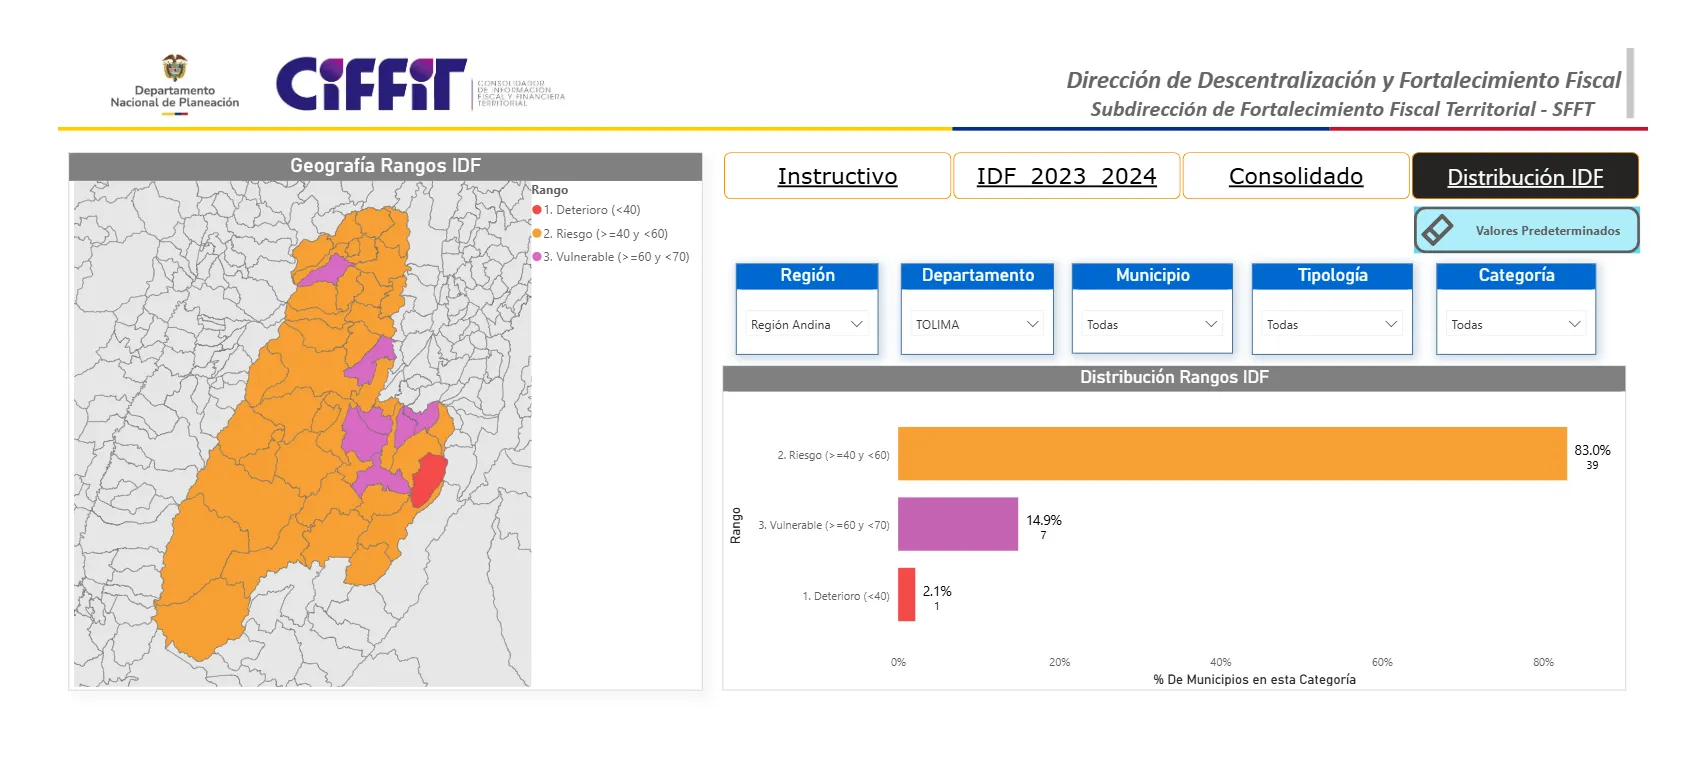1695x776 pixels.
Task: Click the purple Vulnerable legend marker
Action: click(537, 257)
